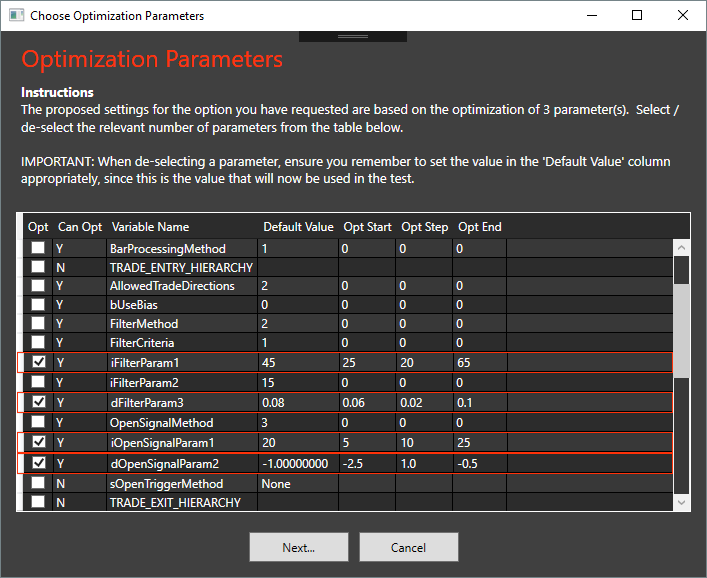Click the FilterCriteria variable name
The image size is (707, 578).
click(142, 343)
